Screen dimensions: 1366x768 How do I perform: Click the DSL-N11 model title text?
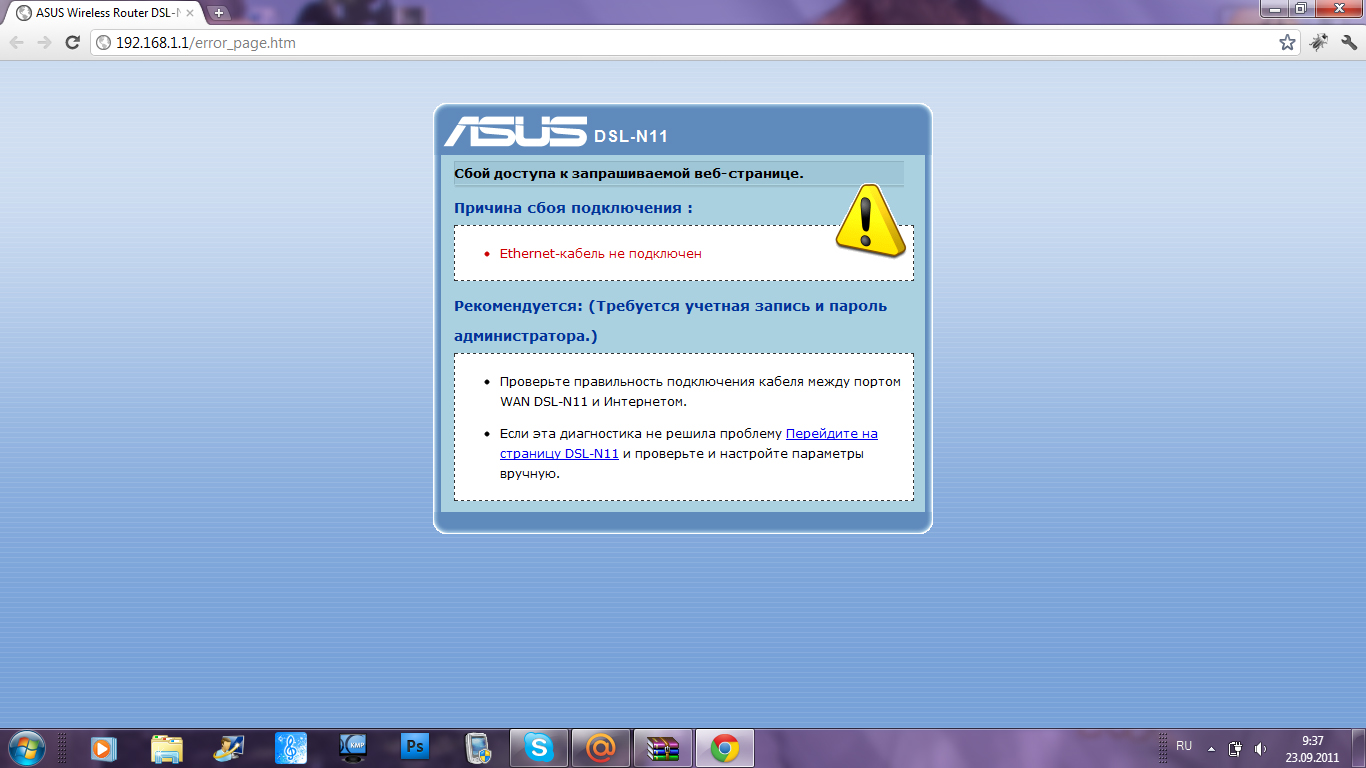(630, 136)
